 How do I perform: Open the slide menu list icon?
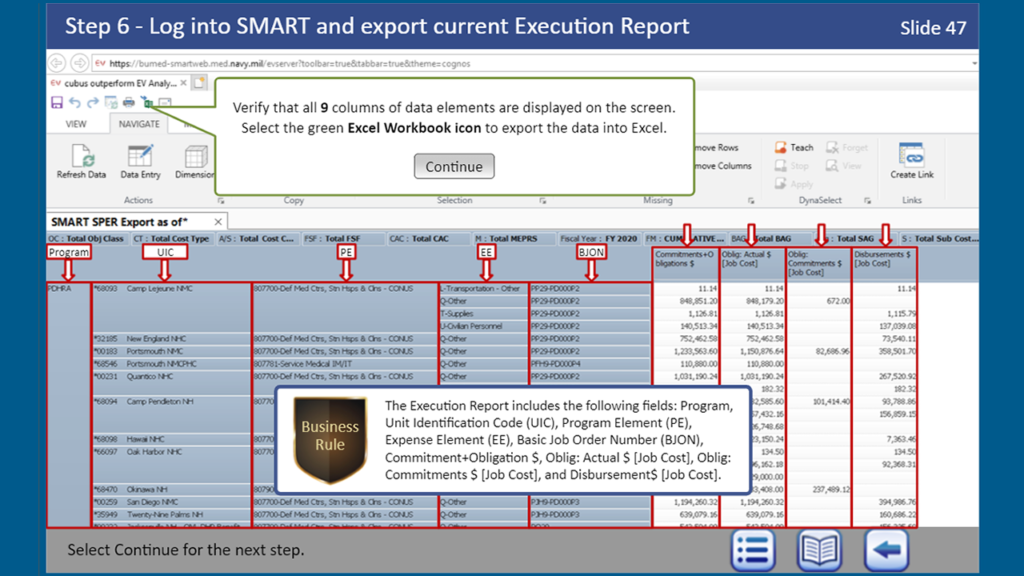pos(752,550)
